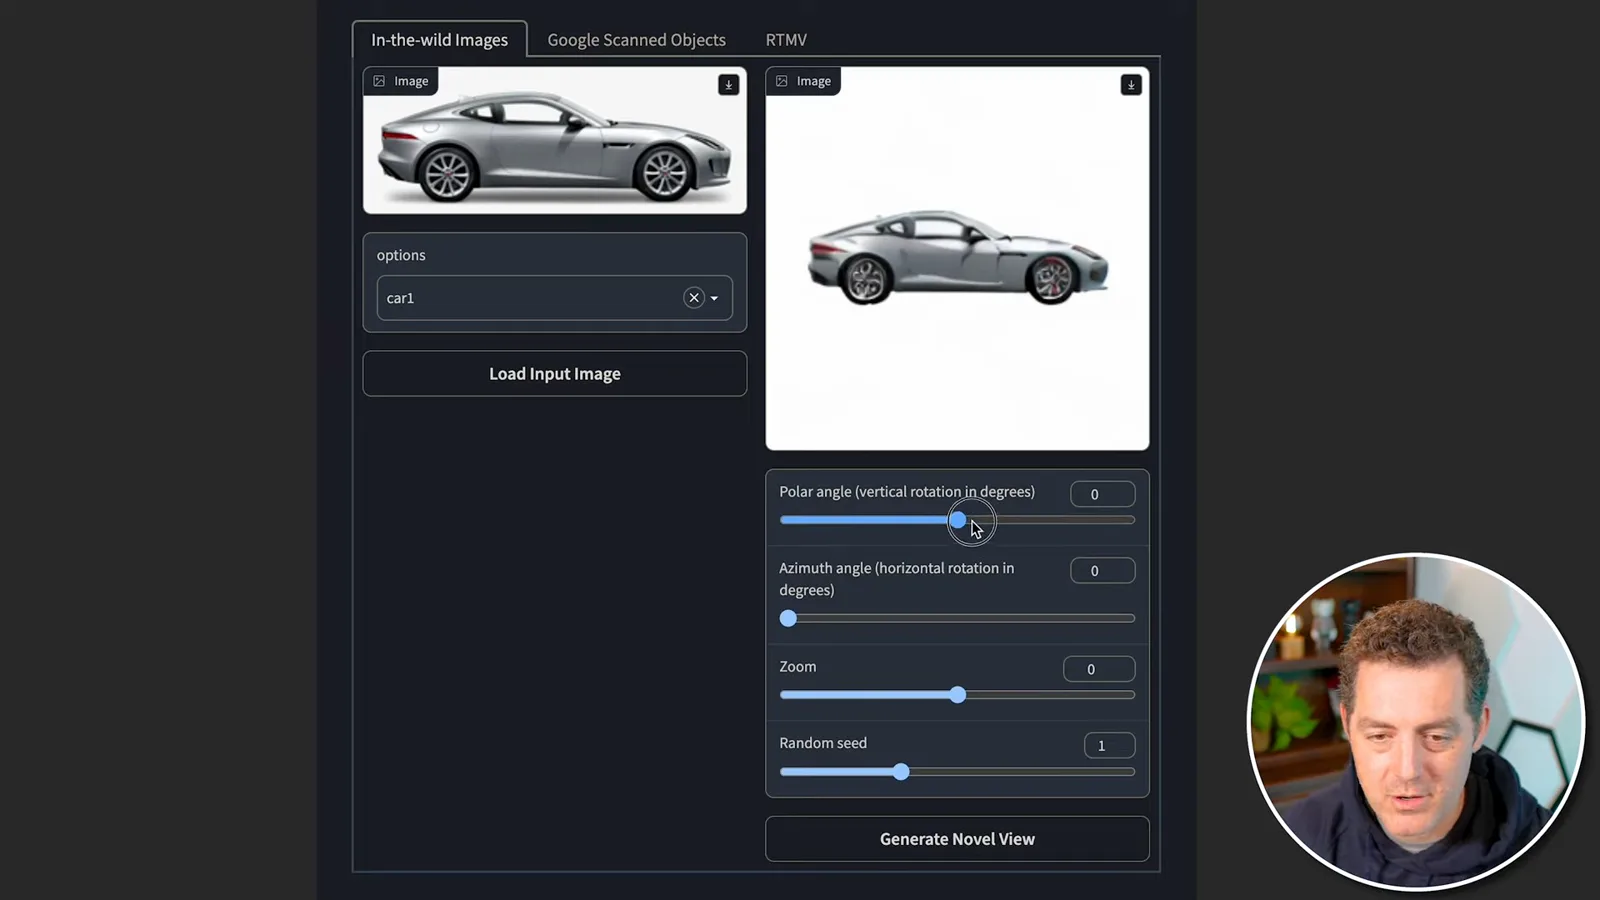Switch to the In-the-wild Images tab
The height and width of the screenshot is (900, 1600).
click(x=439, y=40)
